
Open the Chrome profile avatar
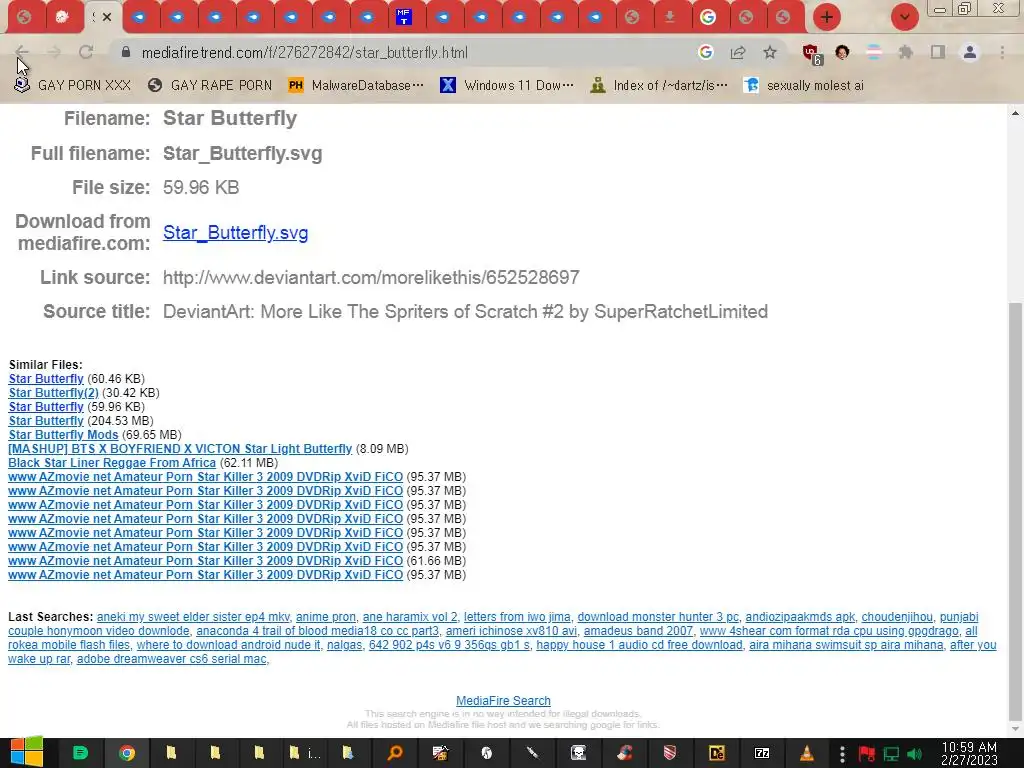[x=970, y=52]
